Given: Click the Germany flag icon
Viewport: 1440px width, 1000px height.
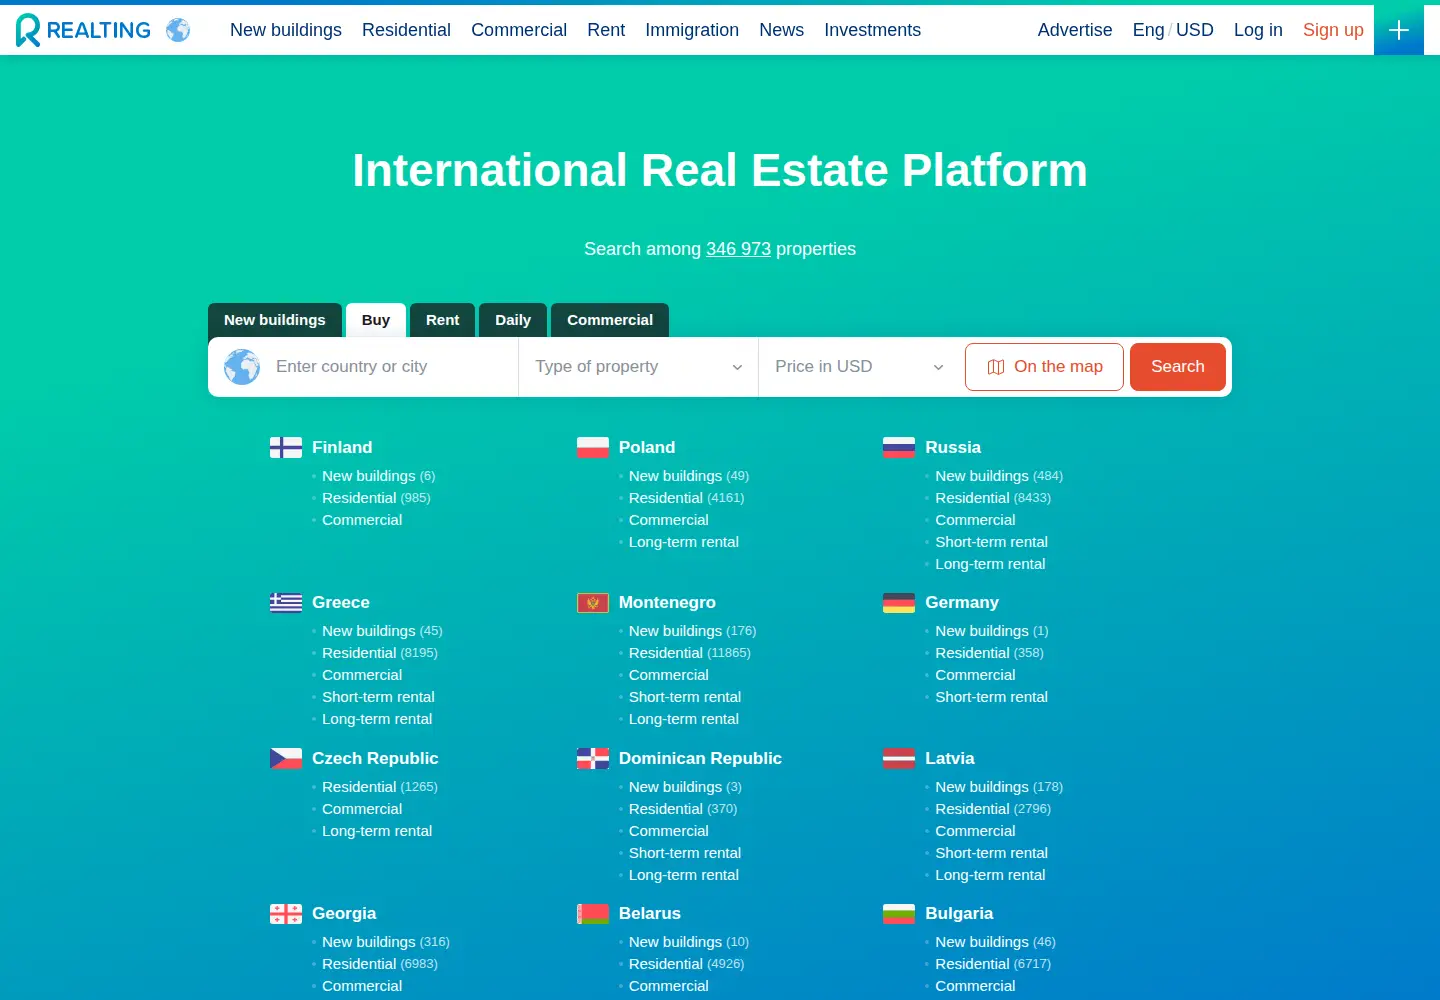Looking at the screenshot, I should 899,602.
